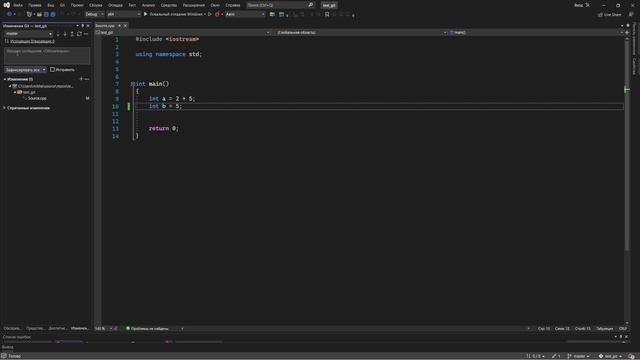Click the Live Share icon
The height and width of the screenshot is (360, 640).
point(600,14)
